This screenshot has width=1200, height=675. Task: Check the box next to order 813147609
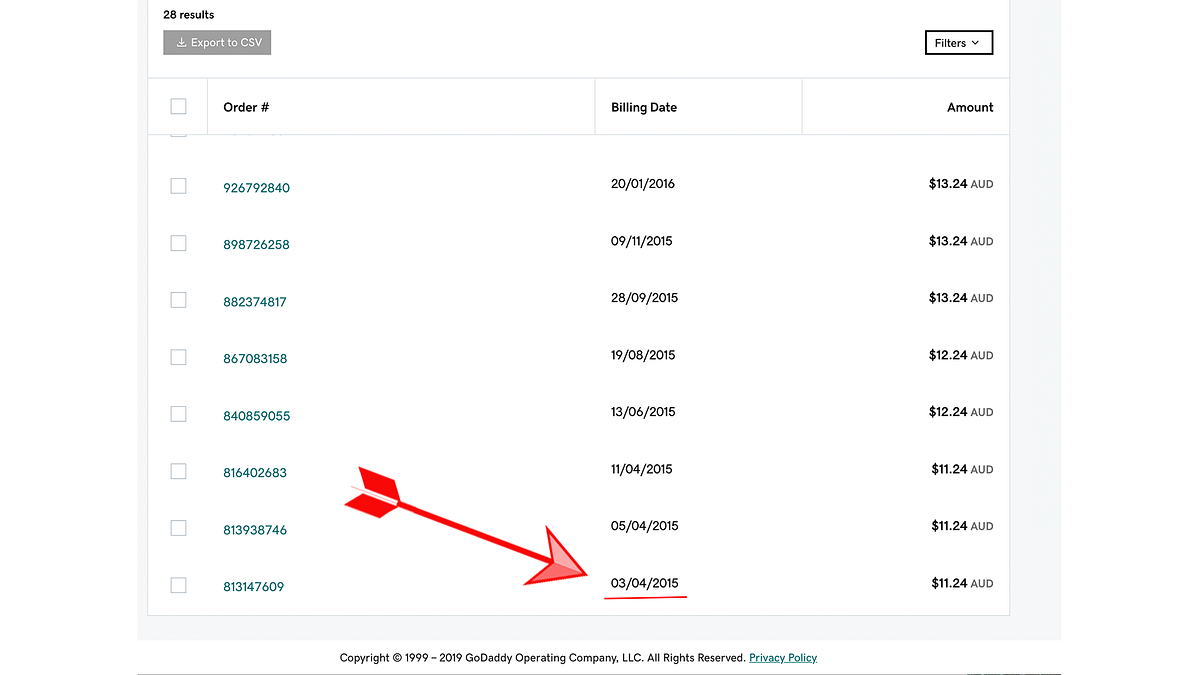click(178, 584)
